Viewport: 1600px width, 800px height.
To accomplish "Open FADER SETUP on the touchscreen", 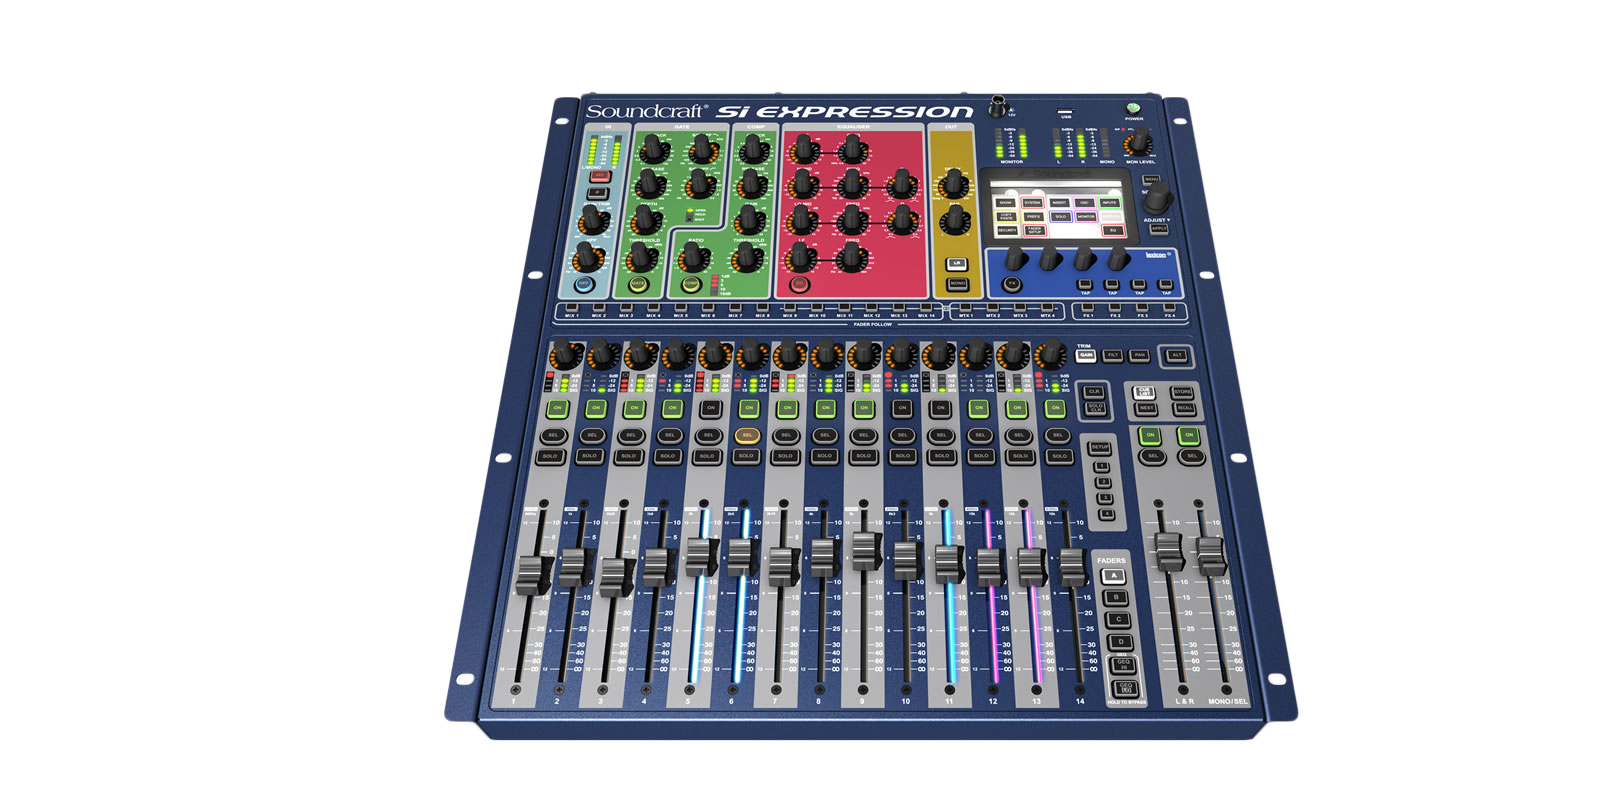I will [x=1034, y=230].
